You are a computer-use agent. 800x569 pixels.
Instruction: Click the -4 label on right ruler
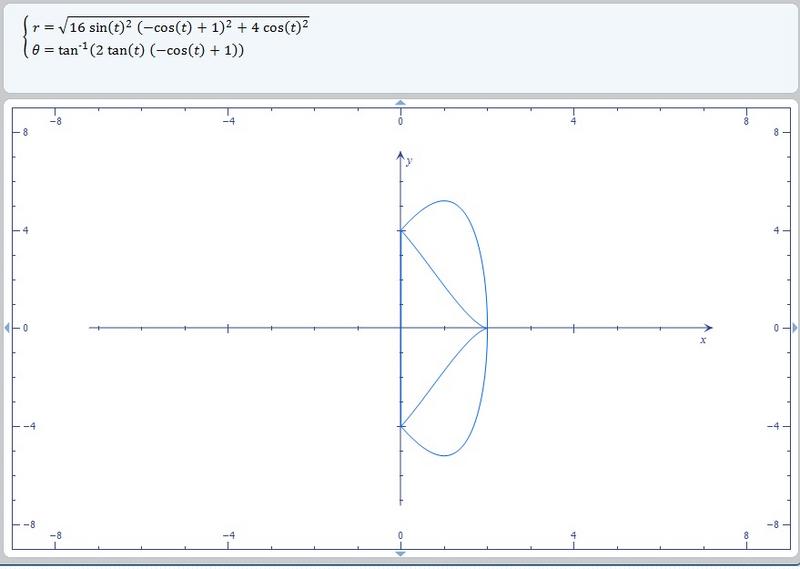coord(774,426)
